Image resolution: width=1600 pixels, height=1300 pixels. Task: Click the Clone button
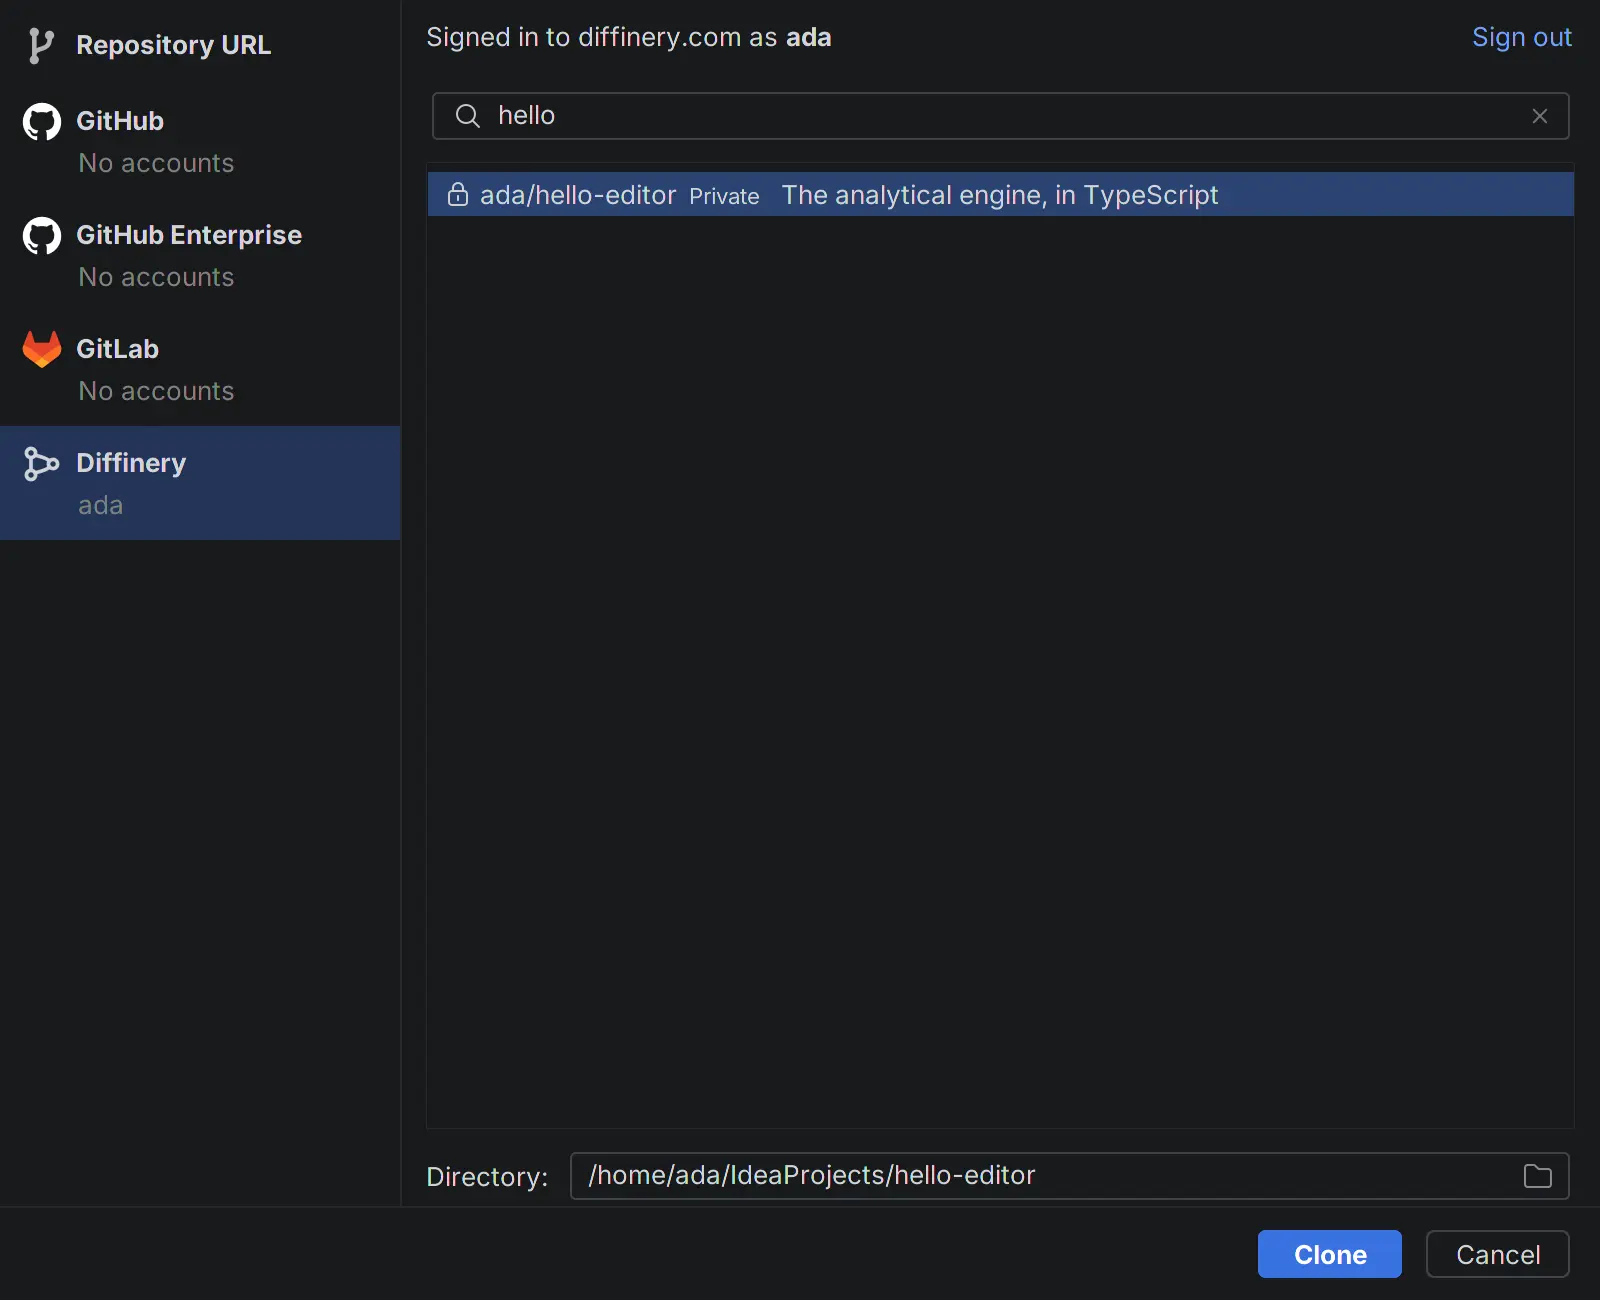tap(1330, 1254)
